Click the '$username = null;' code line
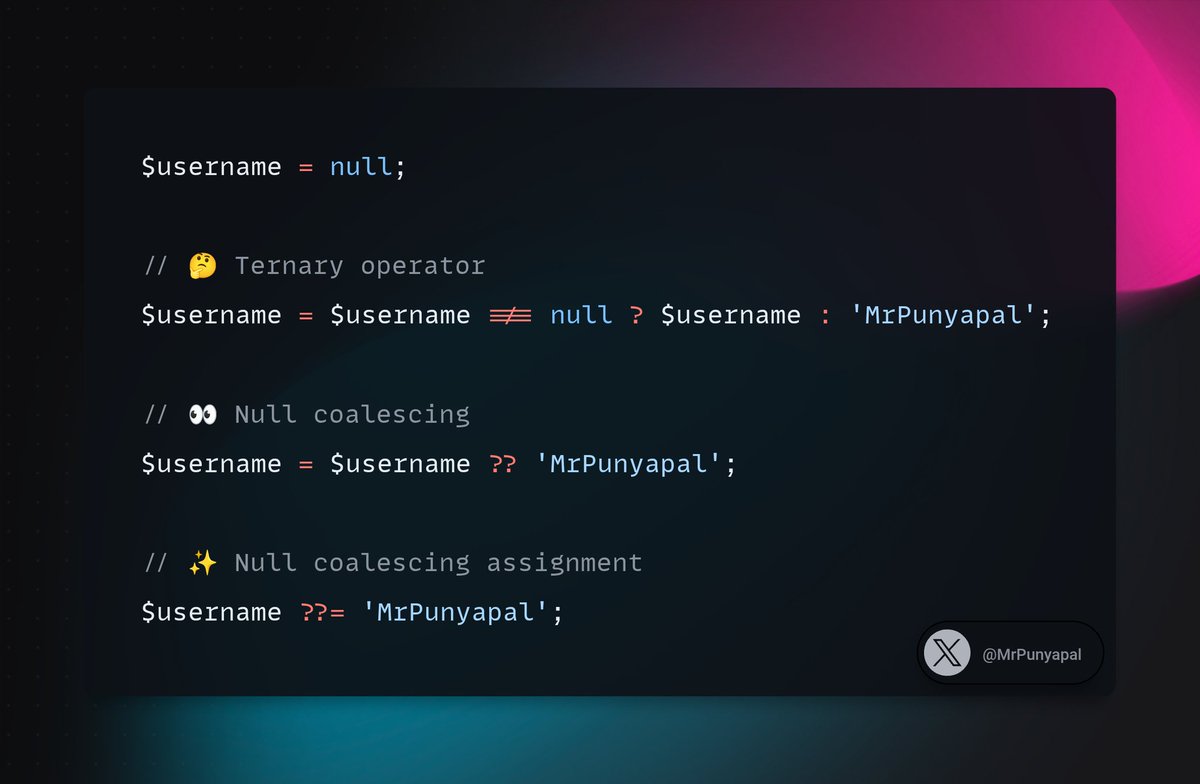This screenshot has width=1200, height=784. [274, 167]
